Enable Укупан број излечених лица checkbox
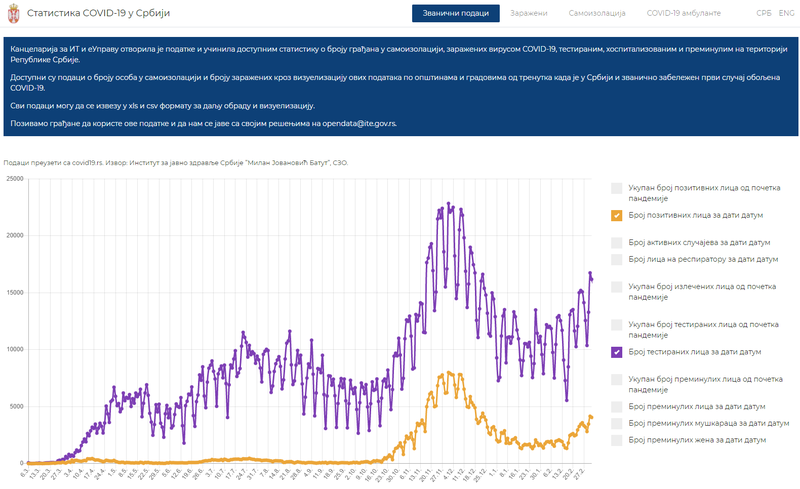 [617, 286]
